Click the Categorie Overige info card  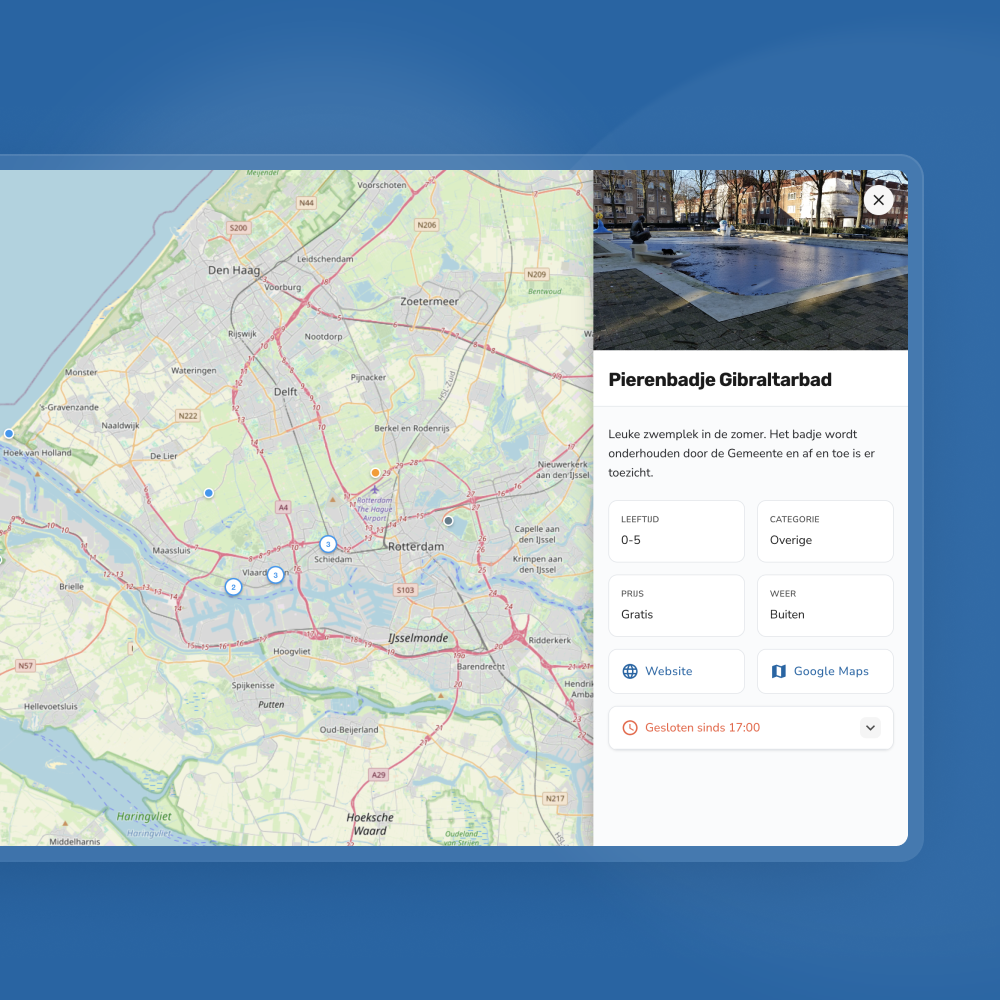(x=825, y=531)
